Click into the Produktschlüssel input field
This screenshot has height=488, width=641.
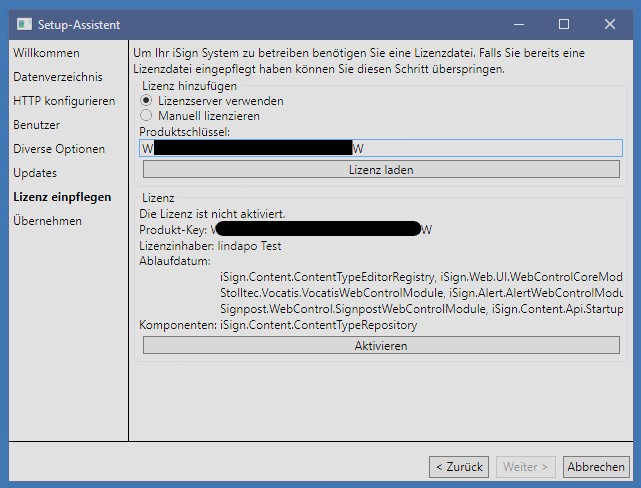pyautogui.click(x=381, y=148)
